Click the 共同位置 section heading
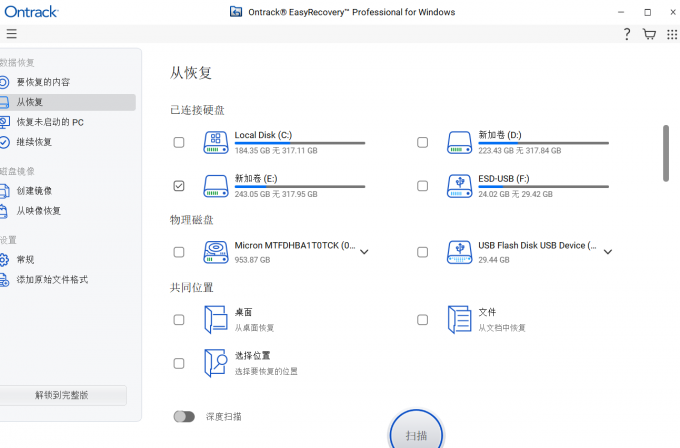680x448 pixels. 192,288
